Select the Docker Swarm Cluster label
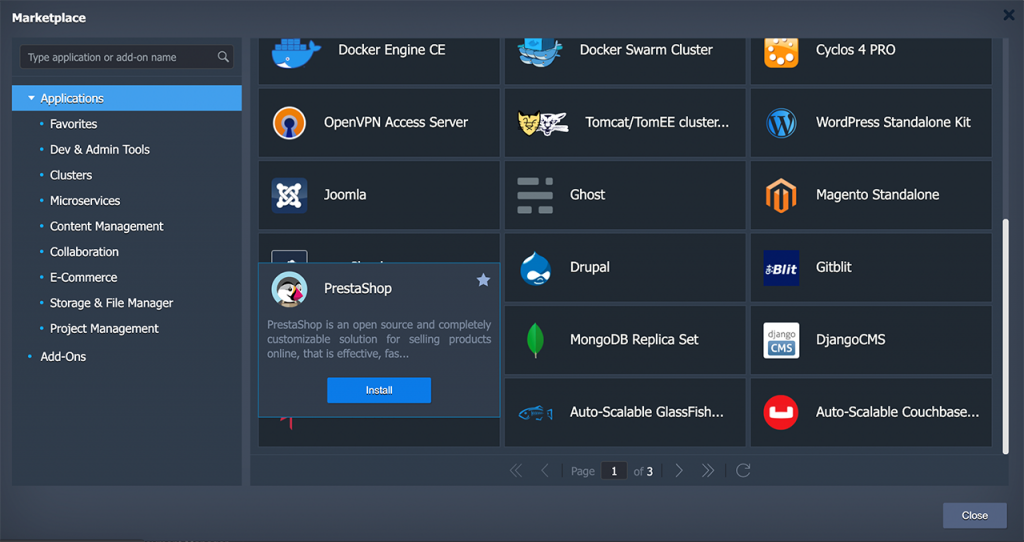The image size is (1024, 542). coord(646,50)
